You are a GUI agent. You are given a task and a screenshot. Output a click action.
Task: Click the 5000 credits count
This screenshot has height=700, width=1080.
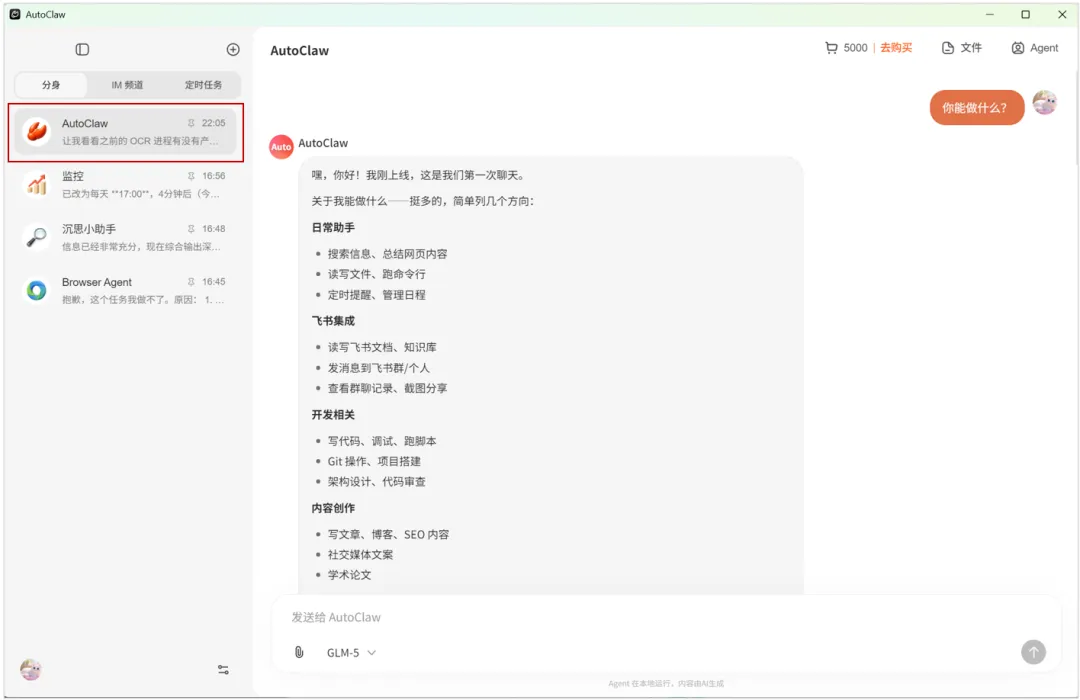pos(855,48)
